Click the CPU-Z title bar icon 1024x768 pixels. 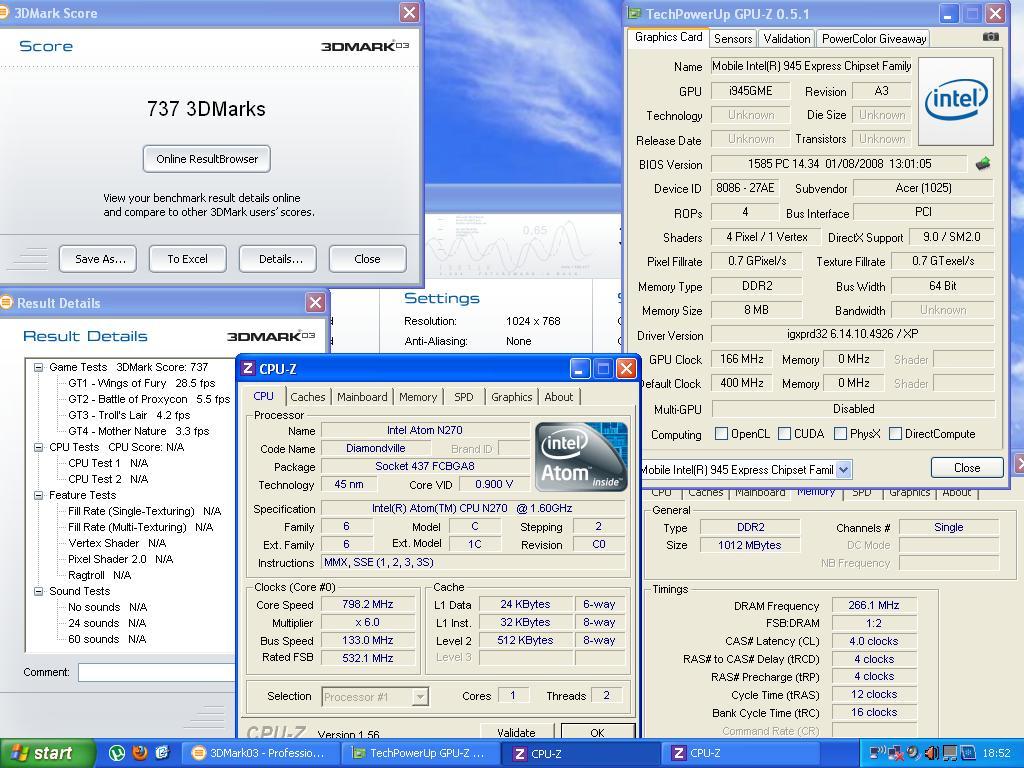point(248,369)
